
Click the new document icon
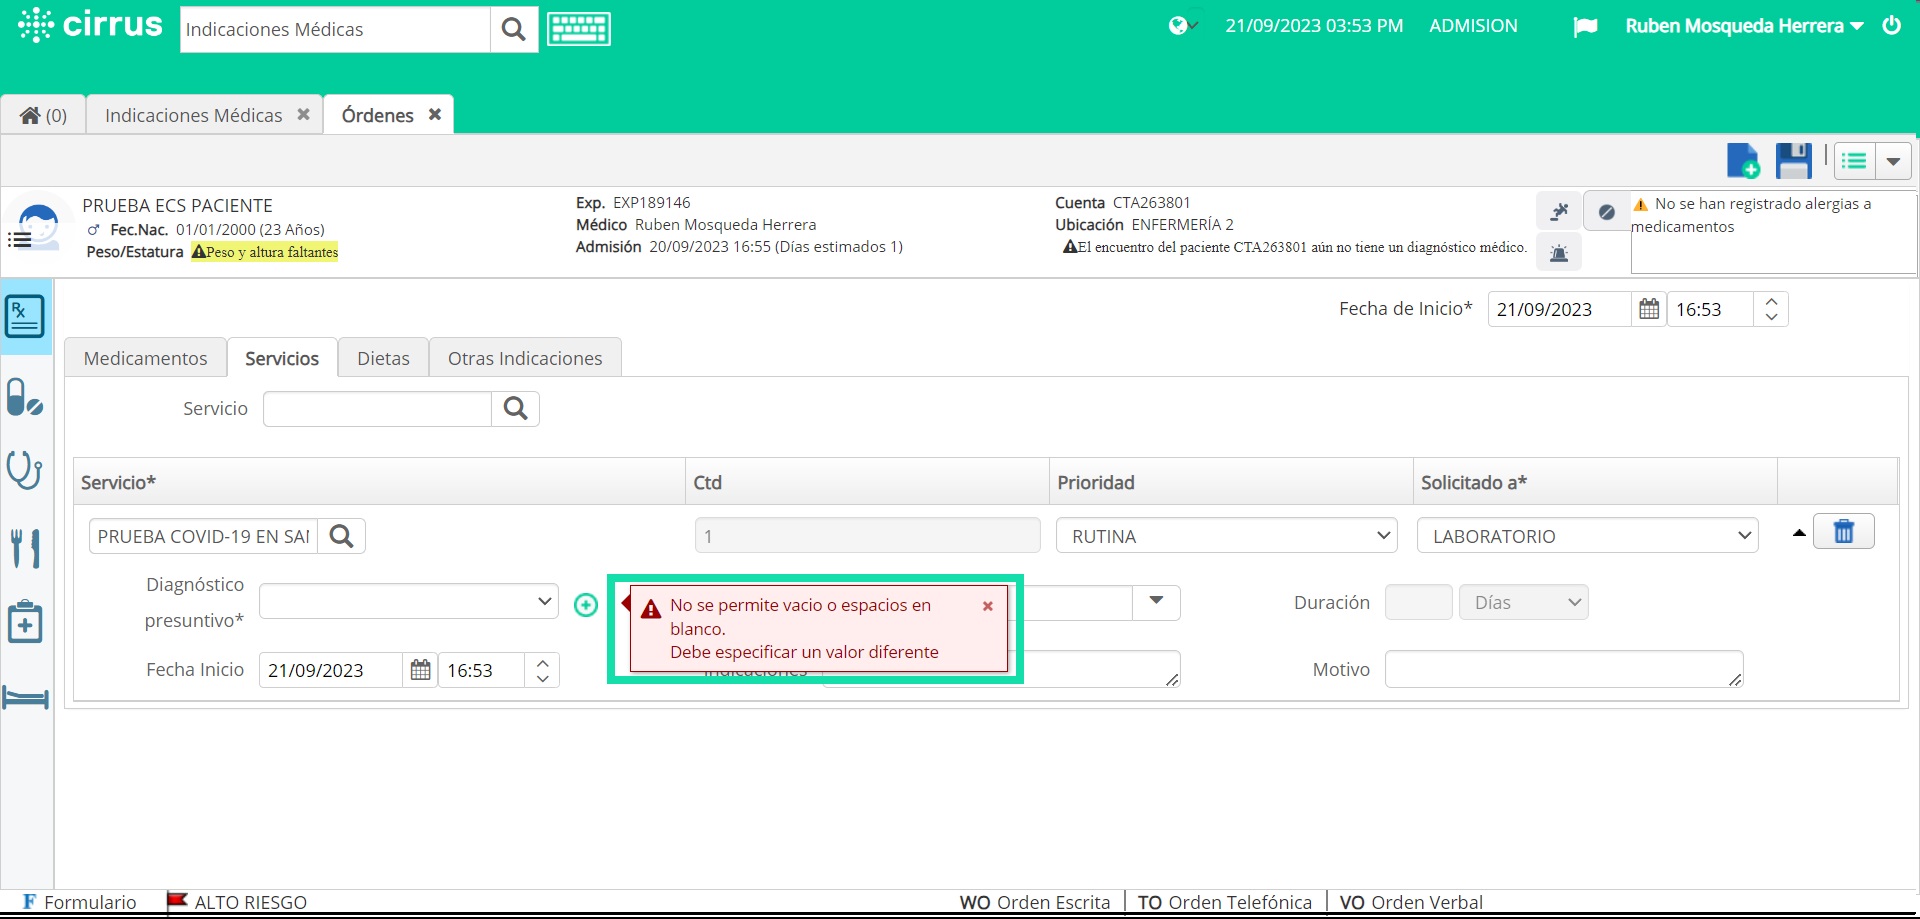point(1743,160)
